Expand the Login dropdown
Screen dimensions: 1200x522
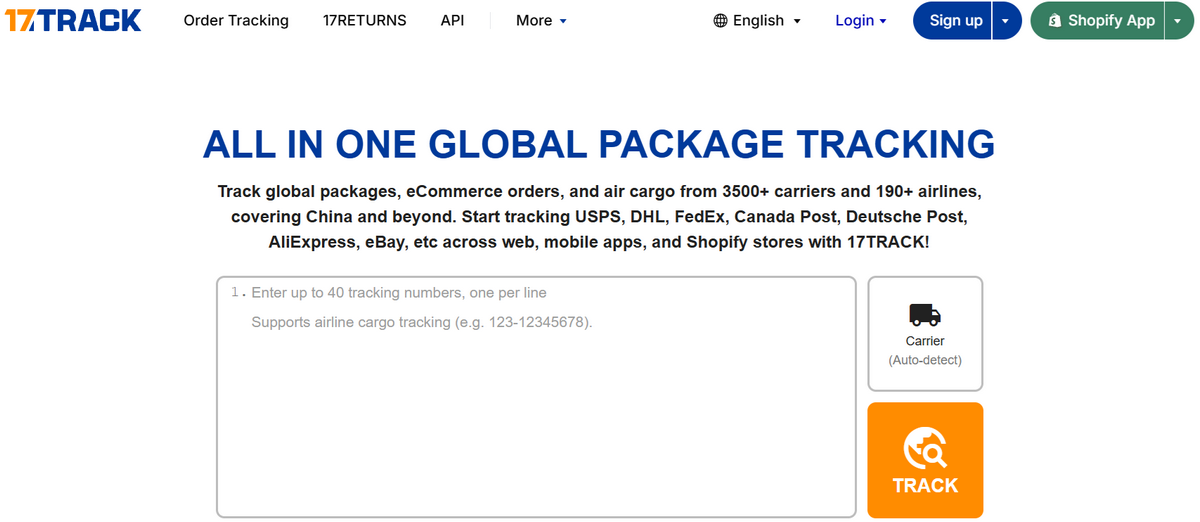(861, 21)
